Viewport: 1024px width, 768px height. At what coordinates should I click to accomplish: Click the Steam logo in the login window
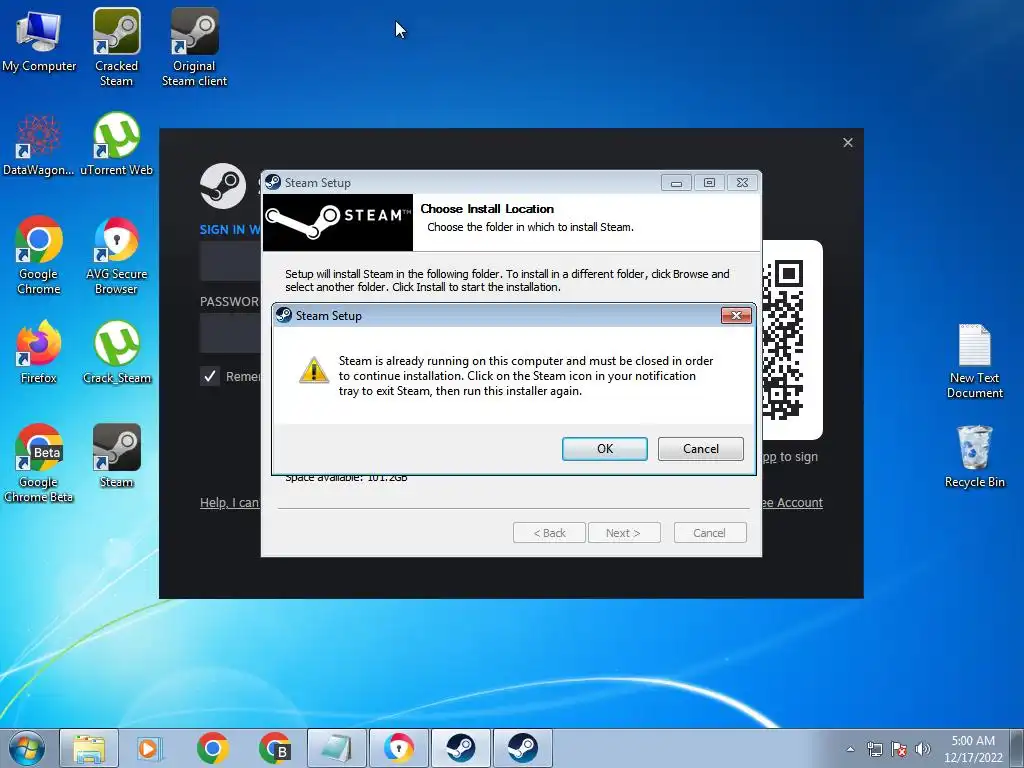click(223, 186)
